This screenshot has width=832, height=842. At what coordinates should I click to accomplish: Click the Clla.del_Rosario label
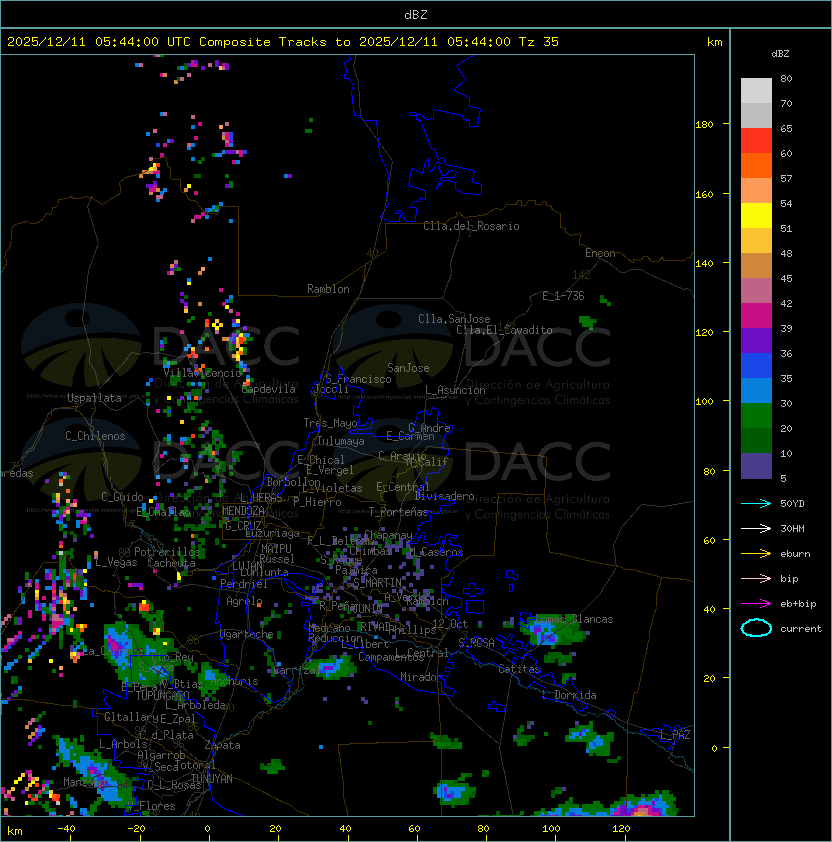coord(471,226)
